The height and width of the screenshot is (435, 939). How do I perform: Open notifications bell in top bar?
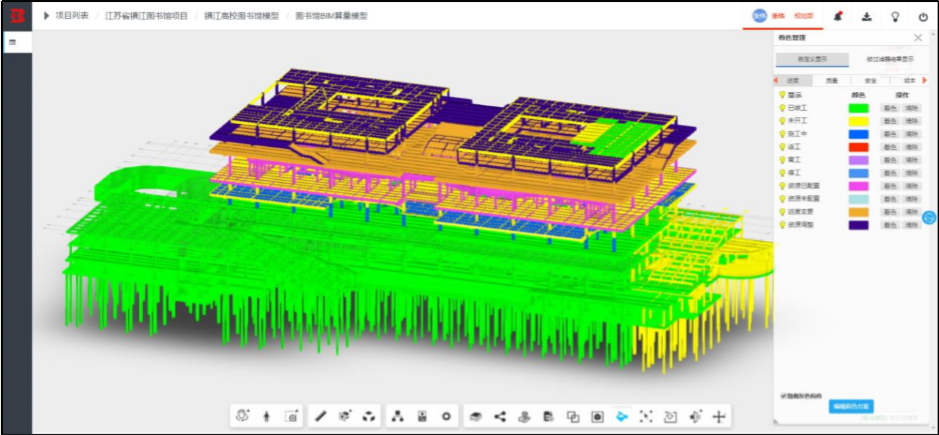[838, 17]
